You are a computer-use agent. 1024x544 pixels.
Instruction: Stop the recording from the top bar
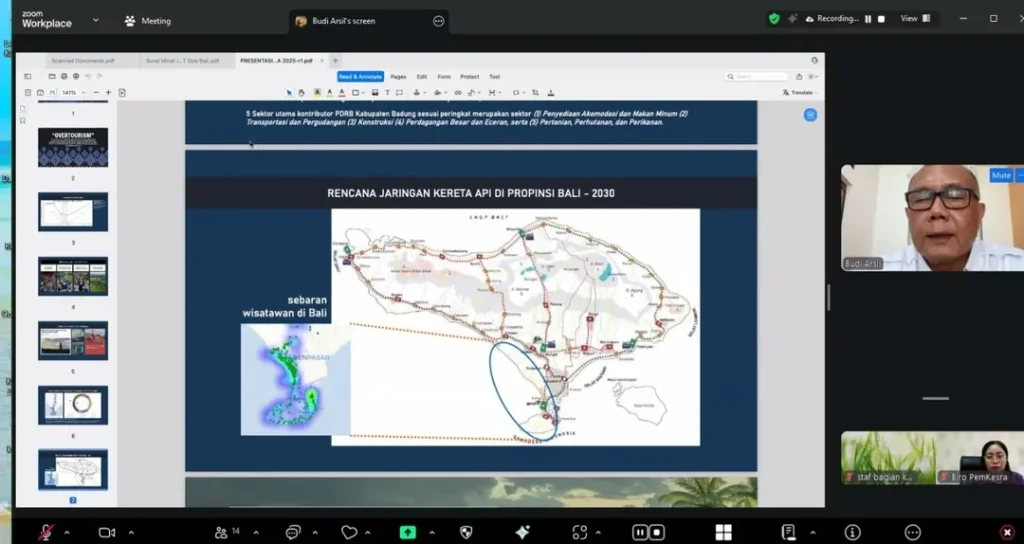pos(883,18)
